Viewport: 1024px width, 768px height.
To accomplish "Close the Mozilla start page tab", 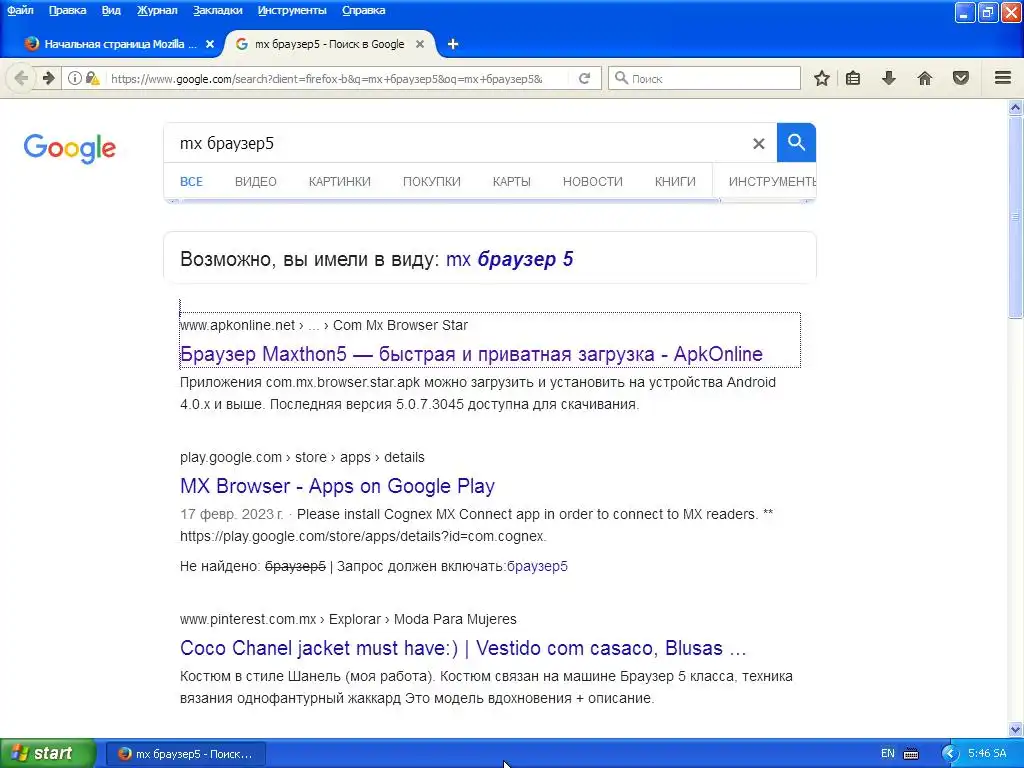I will coord(210,44).
